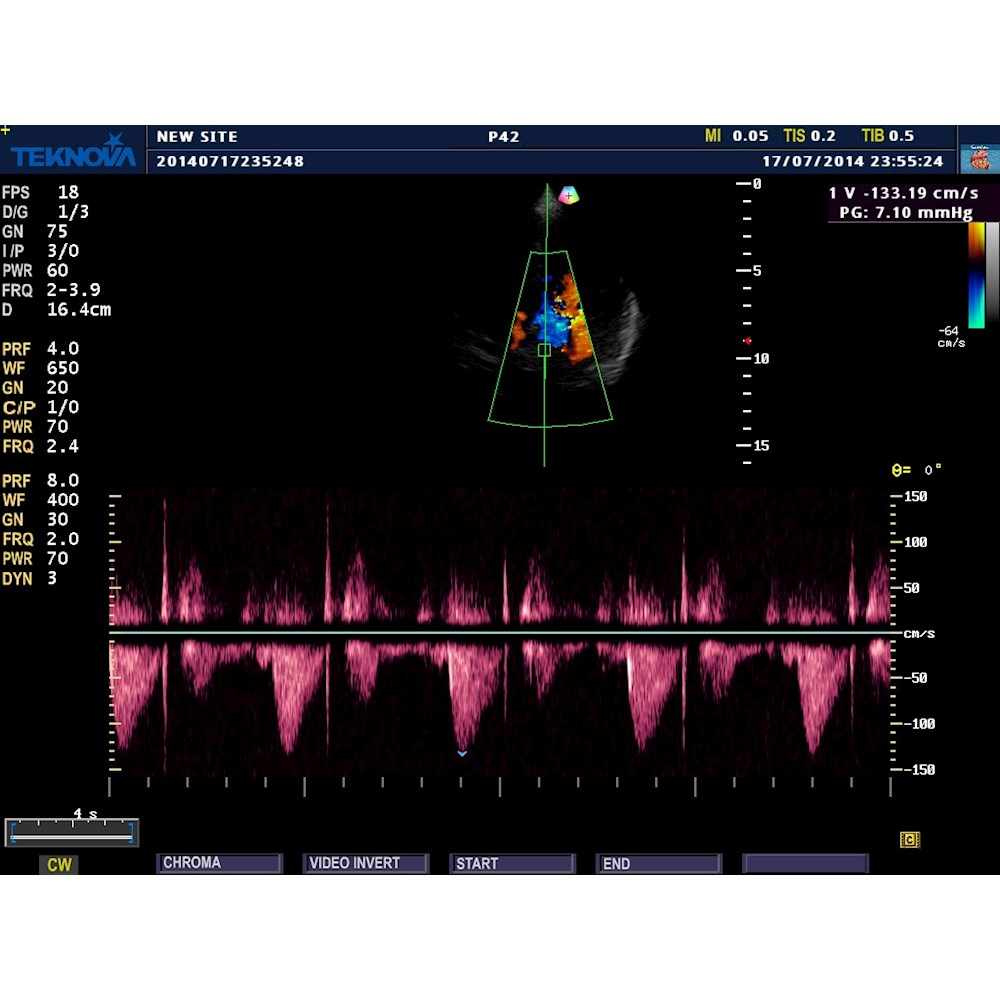
Task: Click the 4s sweep speed scale at bottom left
Action: coord(70,832)
